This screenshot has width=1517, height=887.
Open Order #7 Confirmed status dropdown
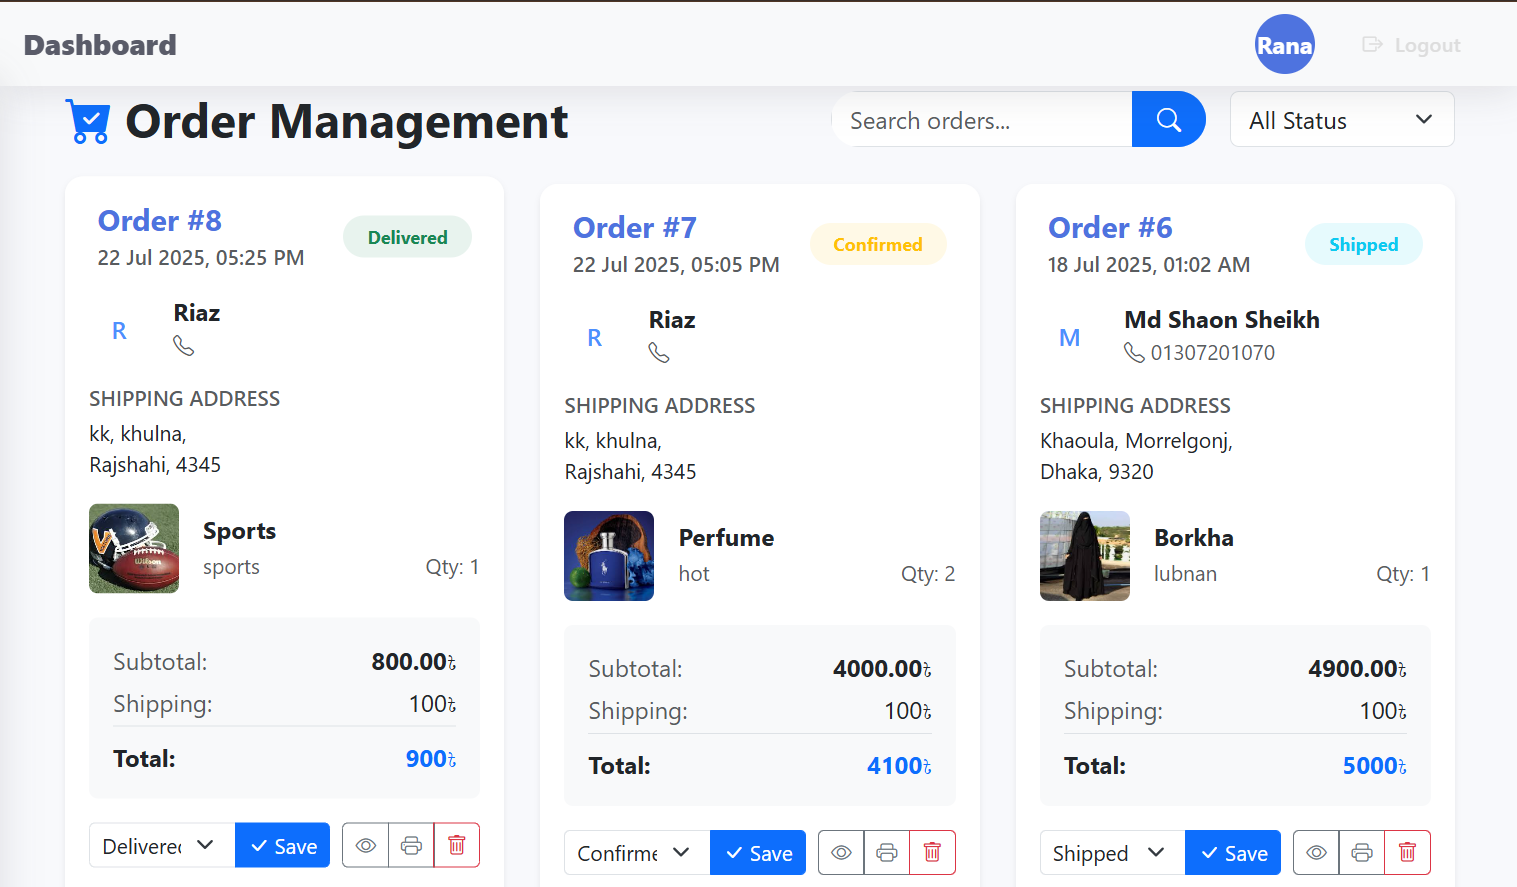pyautogui.click(x=636, y=852)
